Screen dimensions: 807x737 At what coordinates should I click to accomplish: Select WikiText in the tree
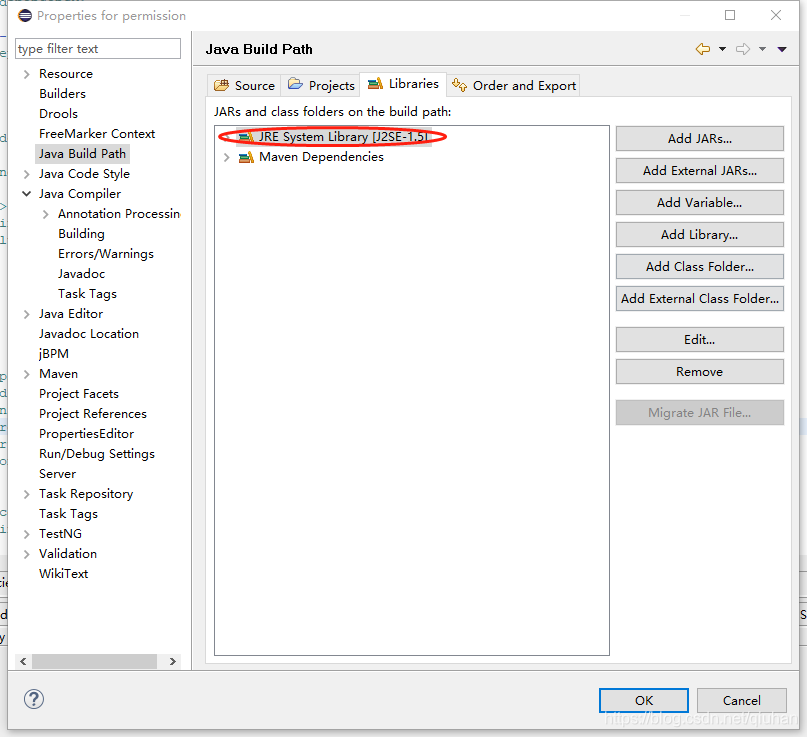coord(63,574)
